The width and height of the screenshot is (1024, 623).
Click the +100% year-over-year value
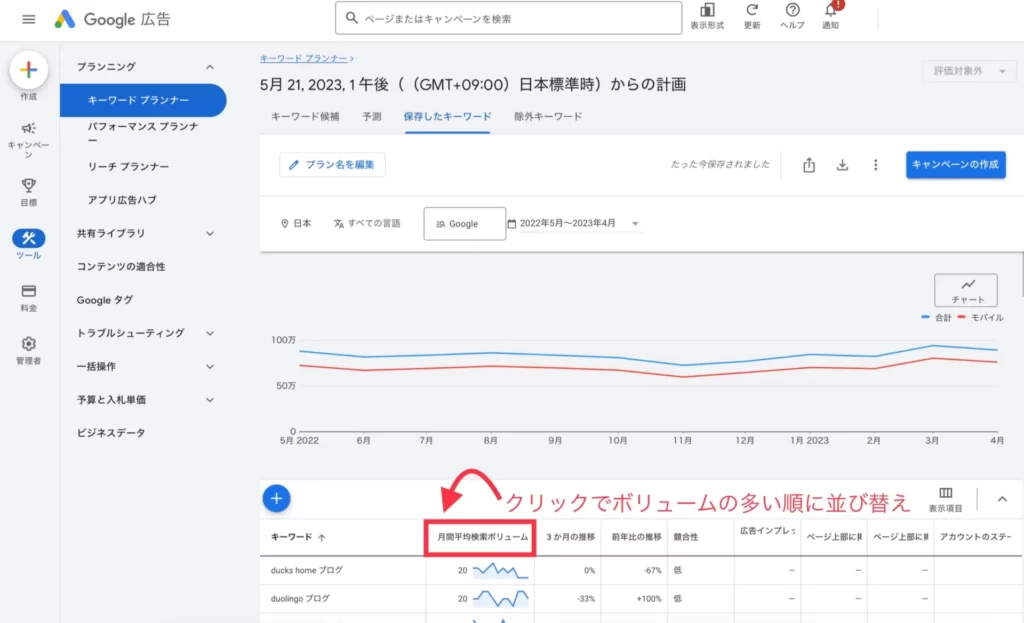[648, 598]
